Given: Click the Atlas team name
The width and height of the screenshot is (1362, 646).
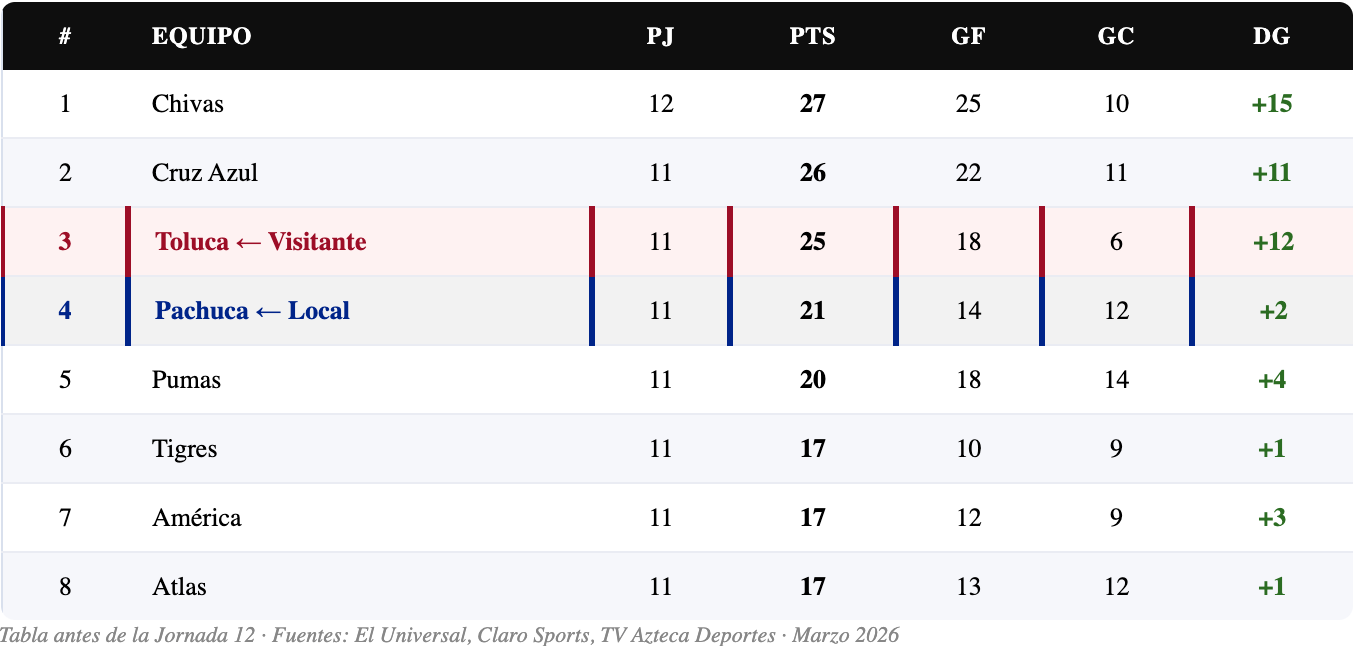Looking at the screenshot, I should pyautogui.click(x=179, y=587).
